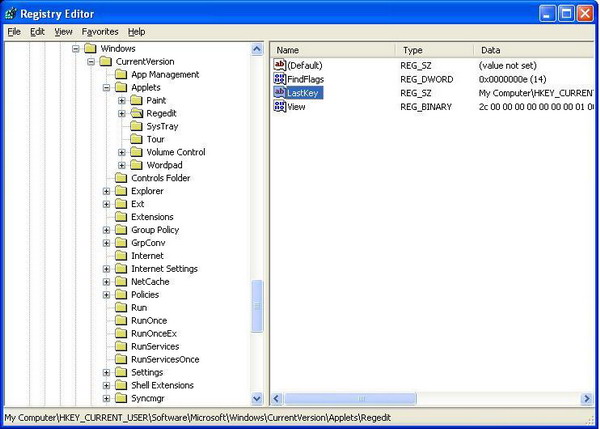The image size is (600, 429).
Task: Click the Run folder icon
Action: tap(121, 307)
